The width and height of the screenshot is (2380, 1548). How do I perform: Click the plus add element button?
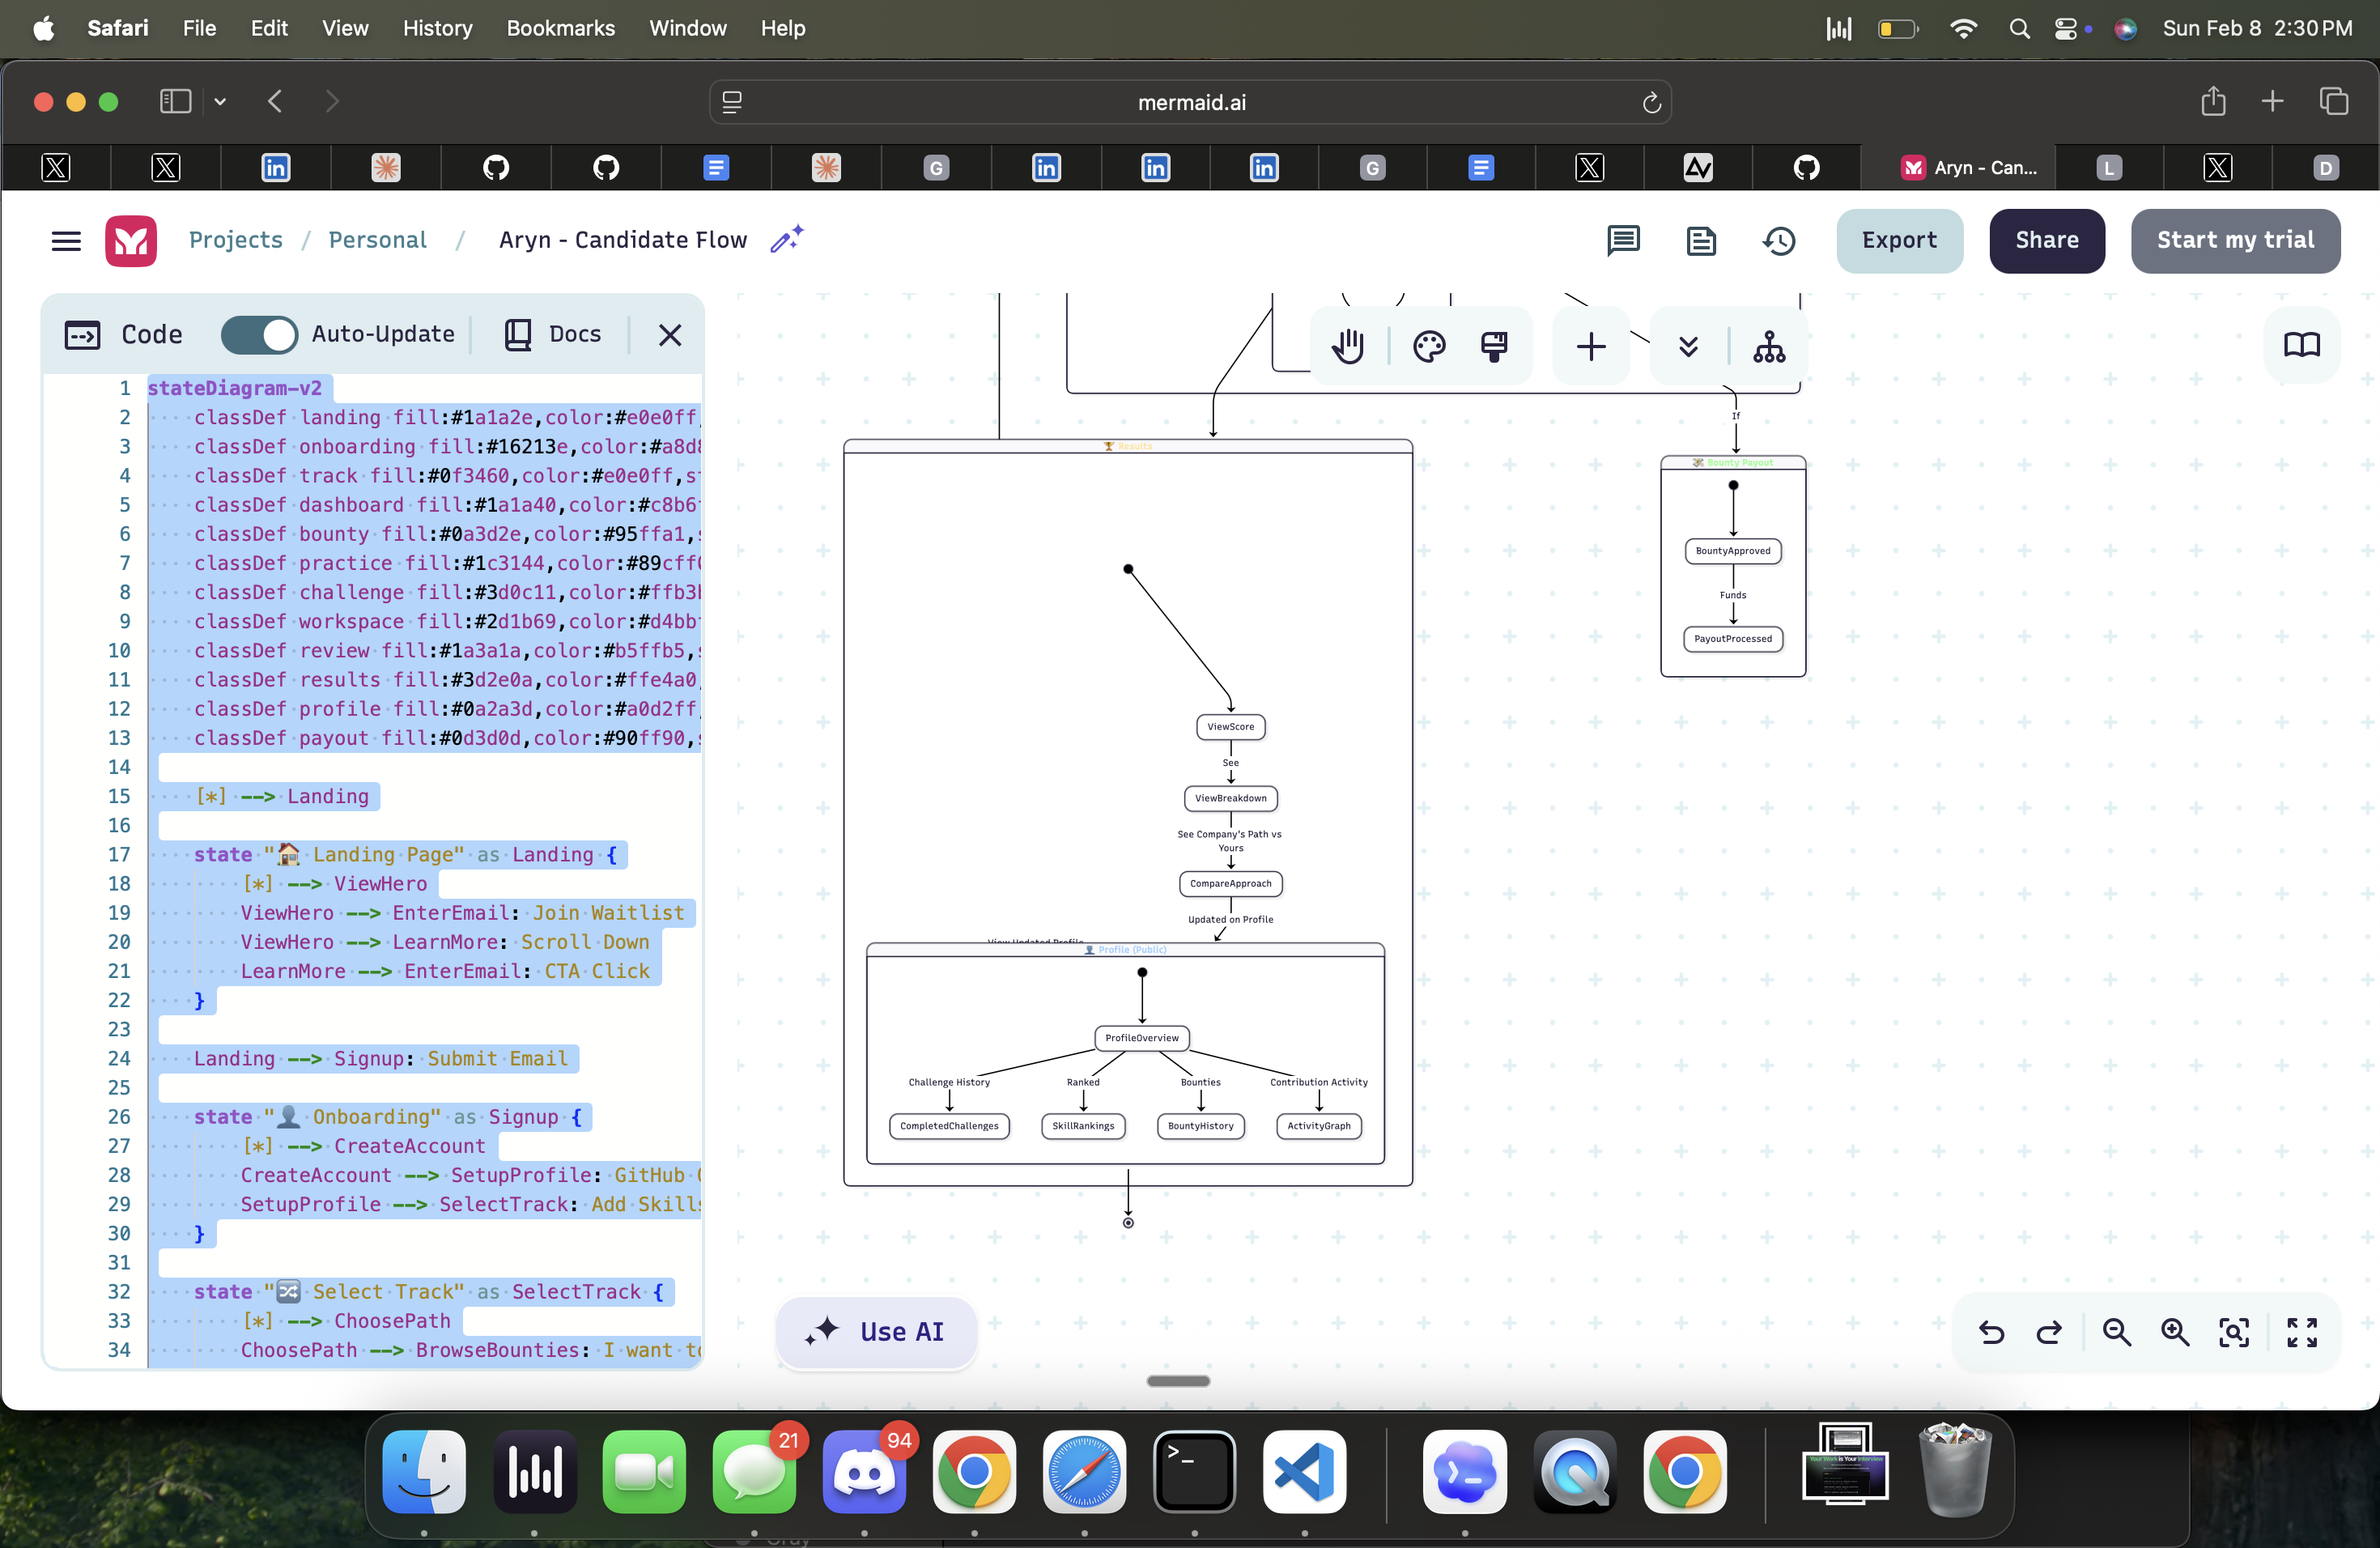tap(1590, 347)
